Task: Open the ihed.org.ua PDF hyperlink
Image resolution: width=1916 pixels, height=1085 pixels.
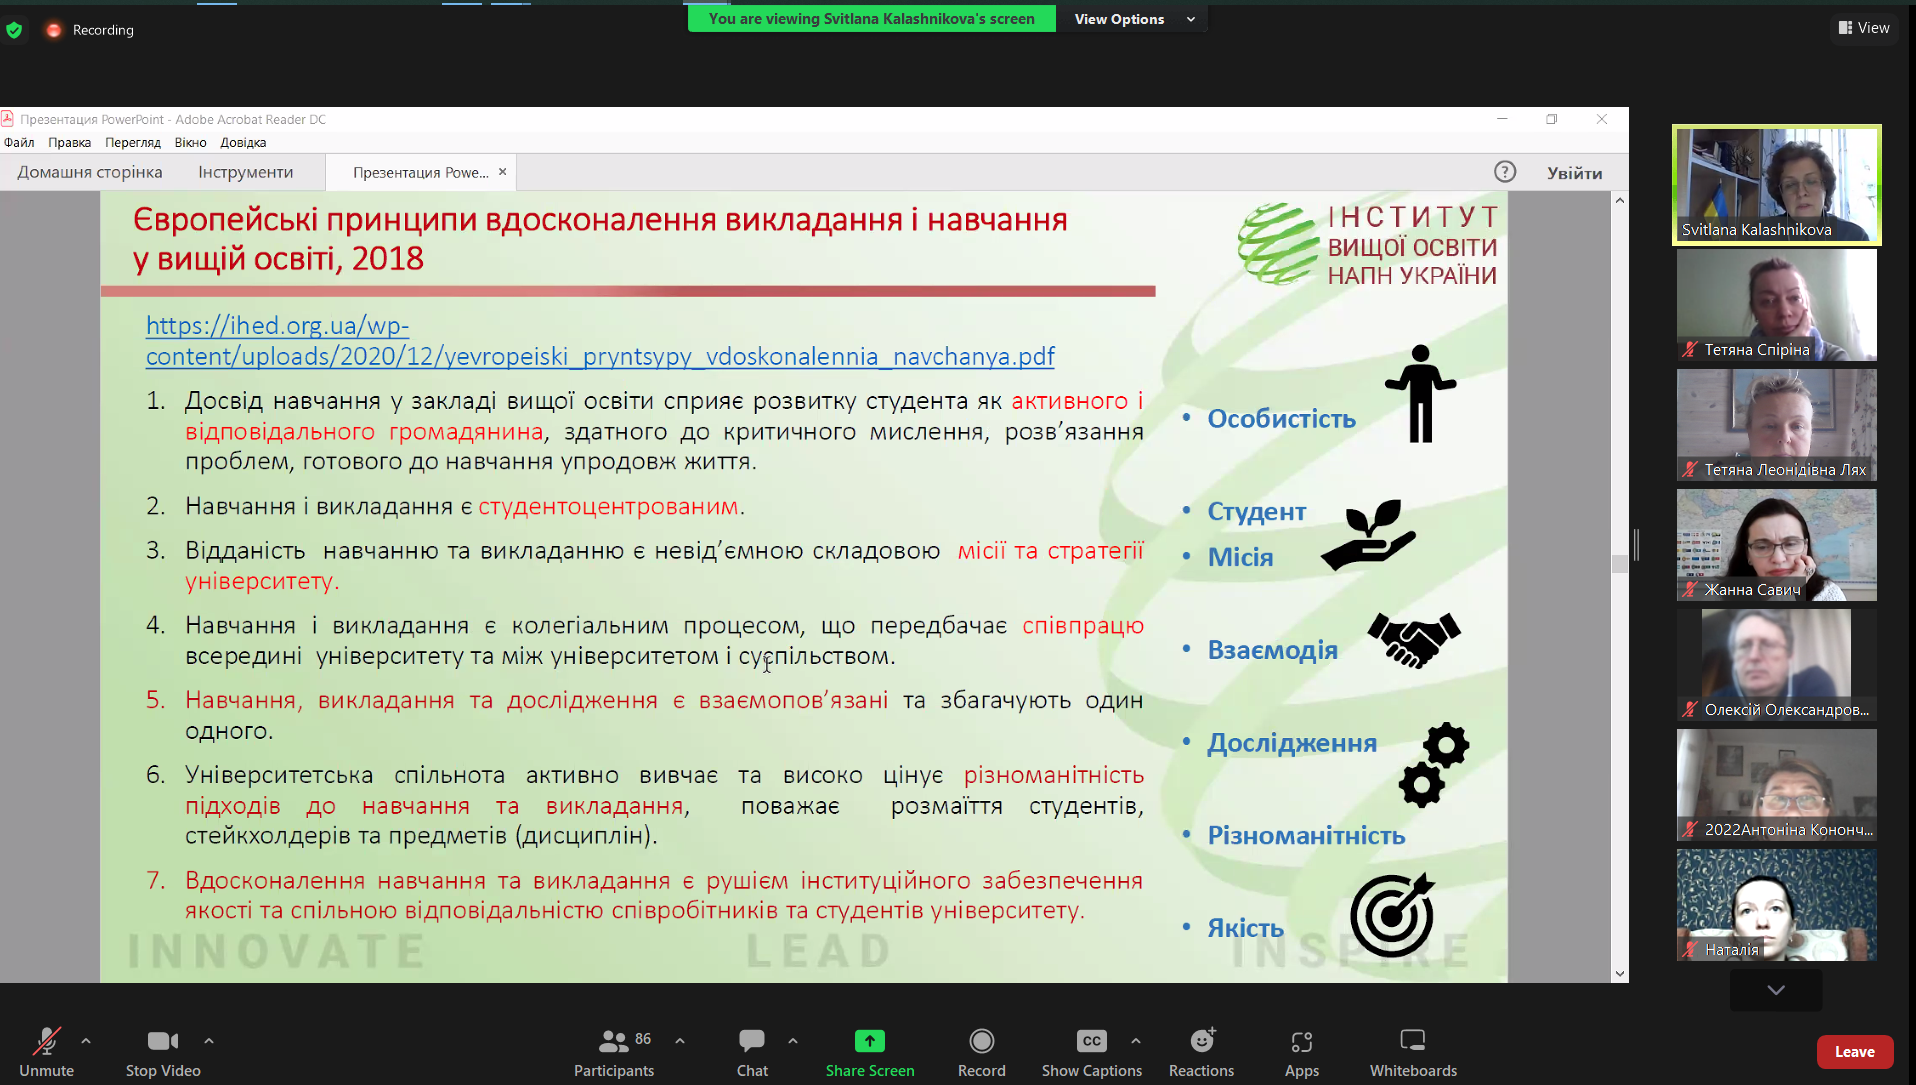Action: pyautogui.click(x=599, y=356)
